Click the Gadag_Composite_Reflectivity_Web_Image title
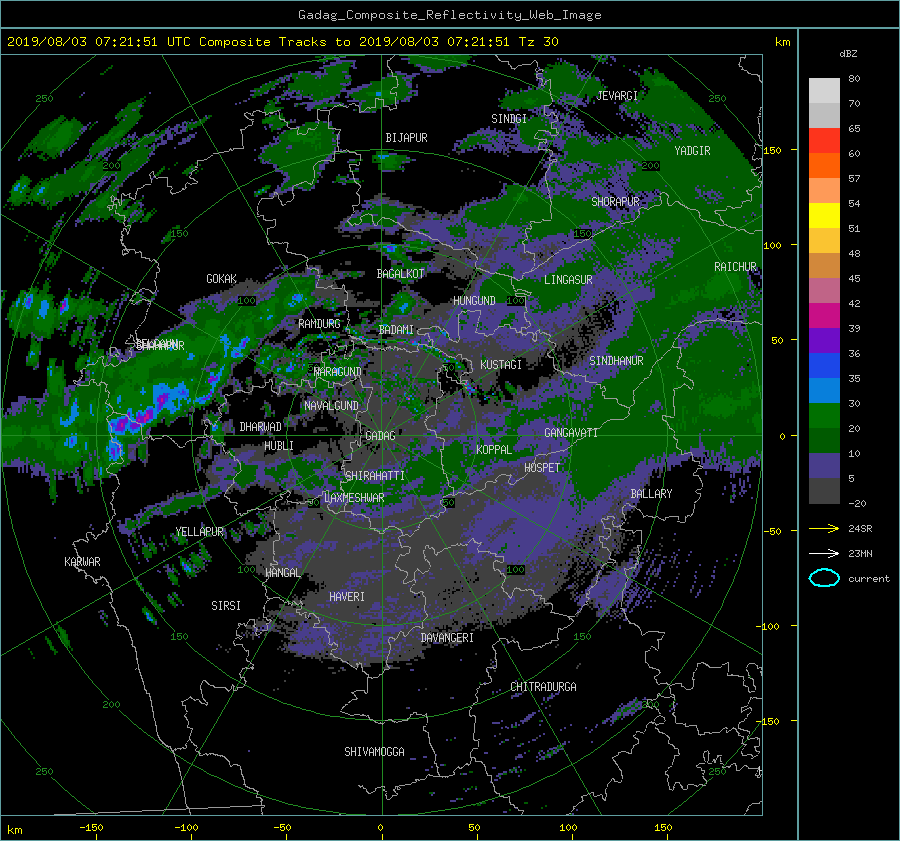The image size is (900, 841). pos(449,15)
